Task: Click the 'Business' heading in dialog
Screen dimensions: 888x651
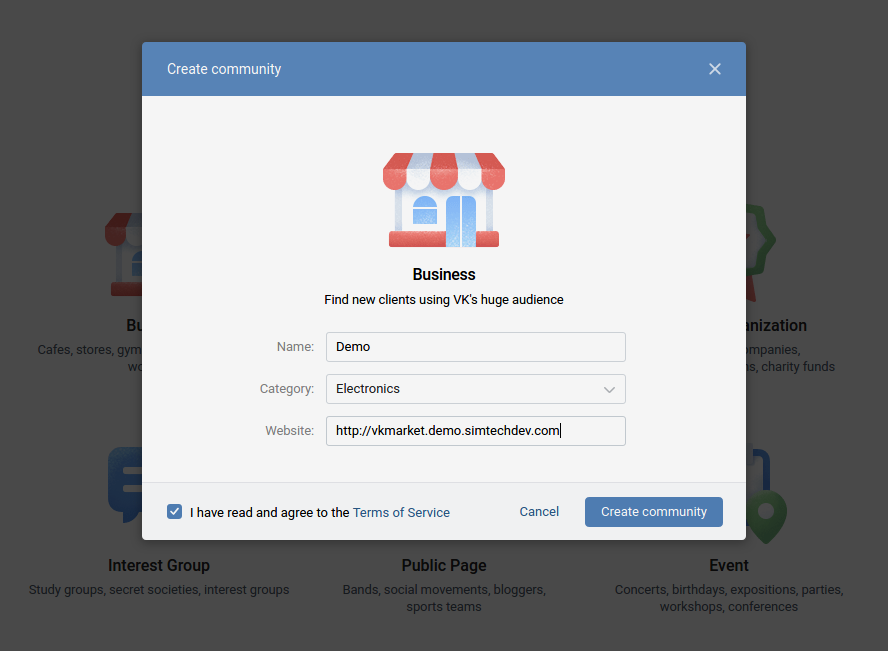Action: [x=444, y=275]
